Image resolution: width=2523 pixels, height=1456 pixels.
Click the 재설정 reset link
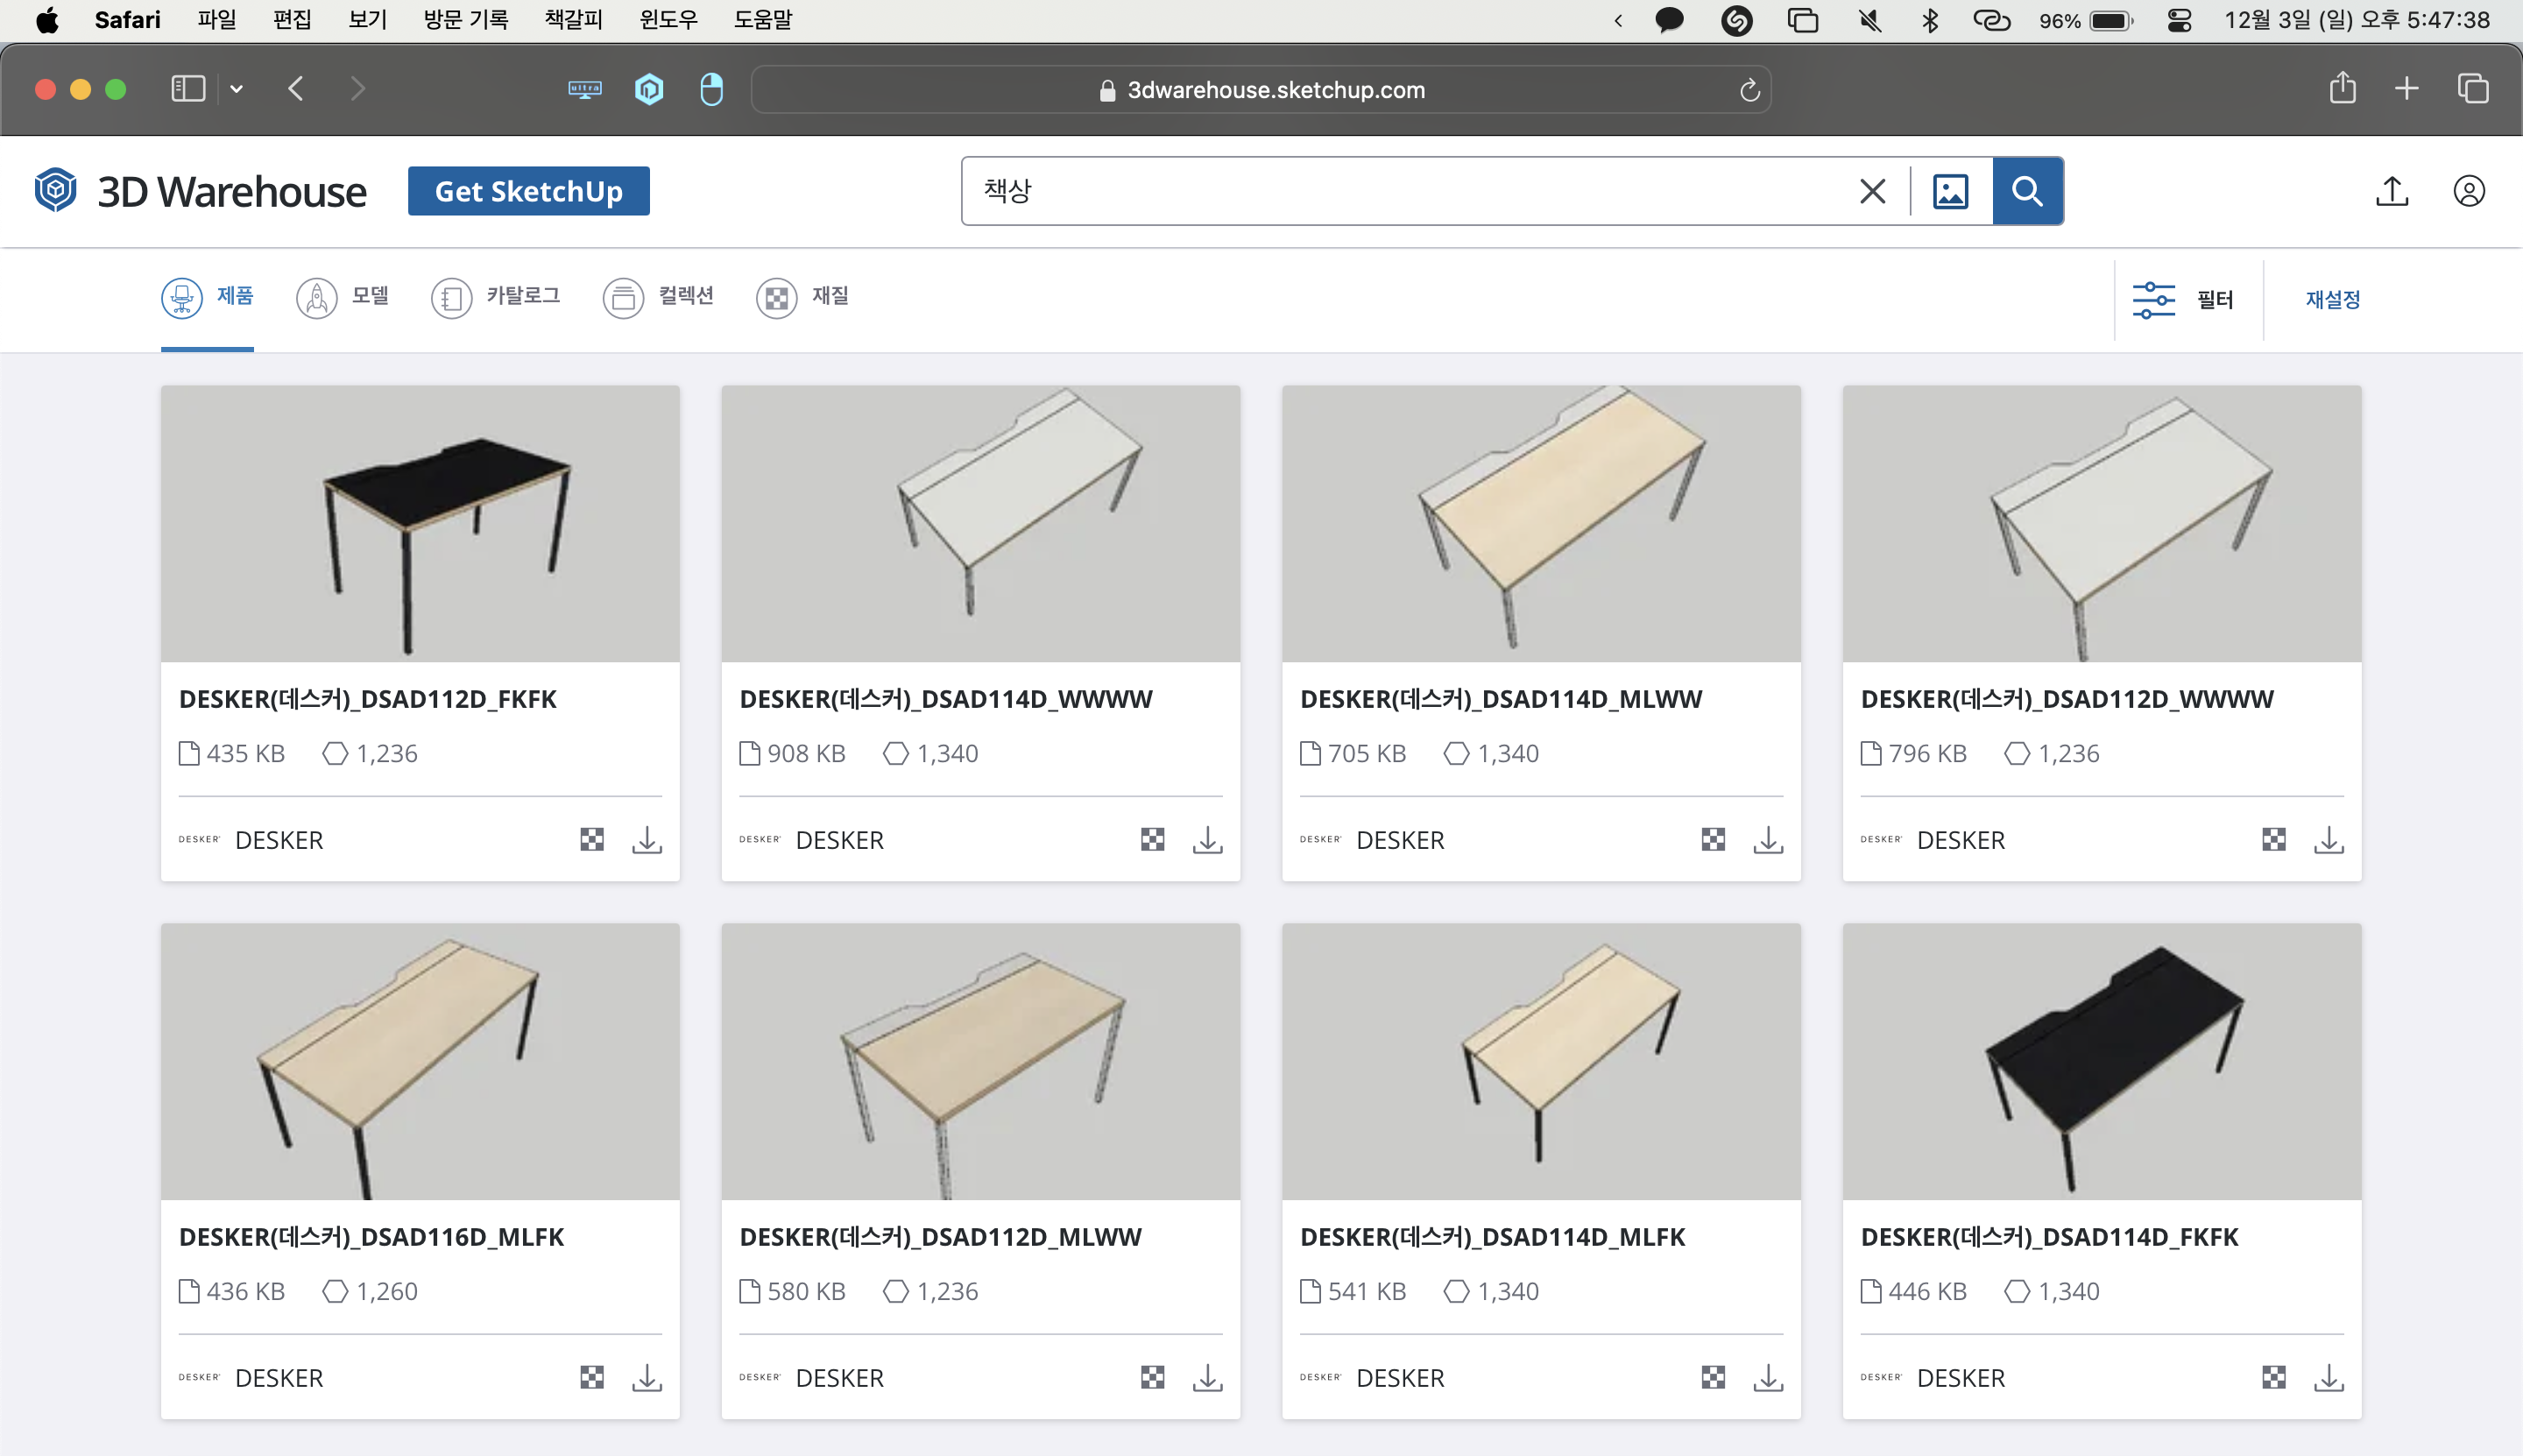point(2333,300)
